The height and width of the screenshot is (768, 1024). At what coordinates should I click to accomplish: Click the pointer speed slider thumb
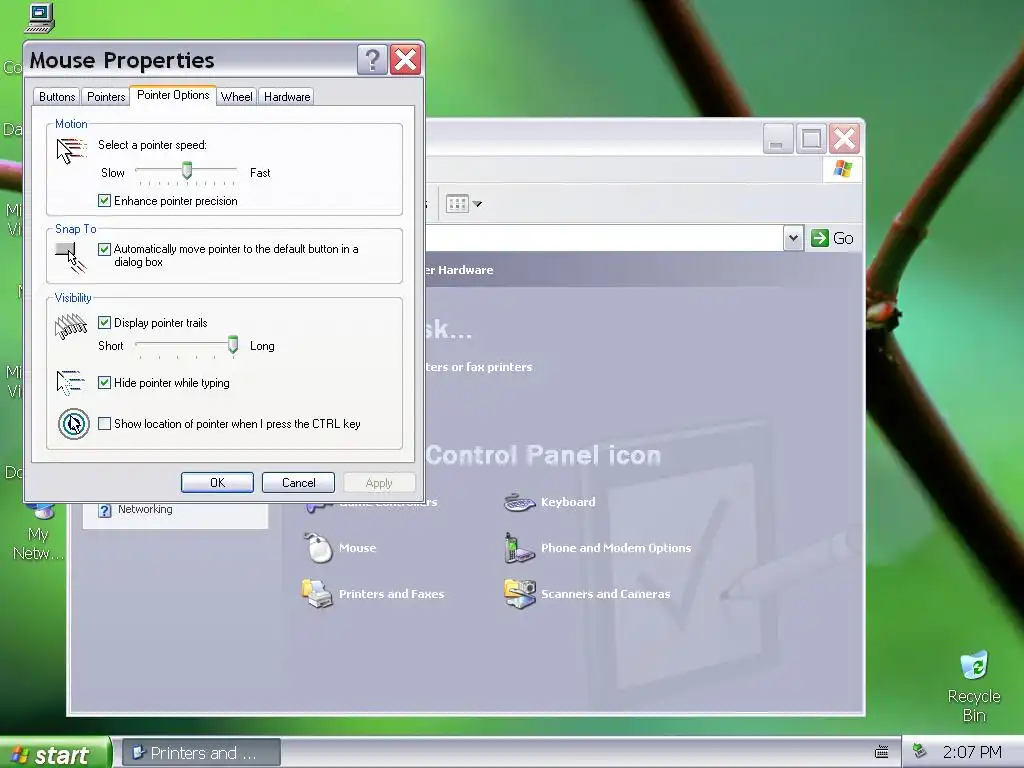tap(187, 170)
